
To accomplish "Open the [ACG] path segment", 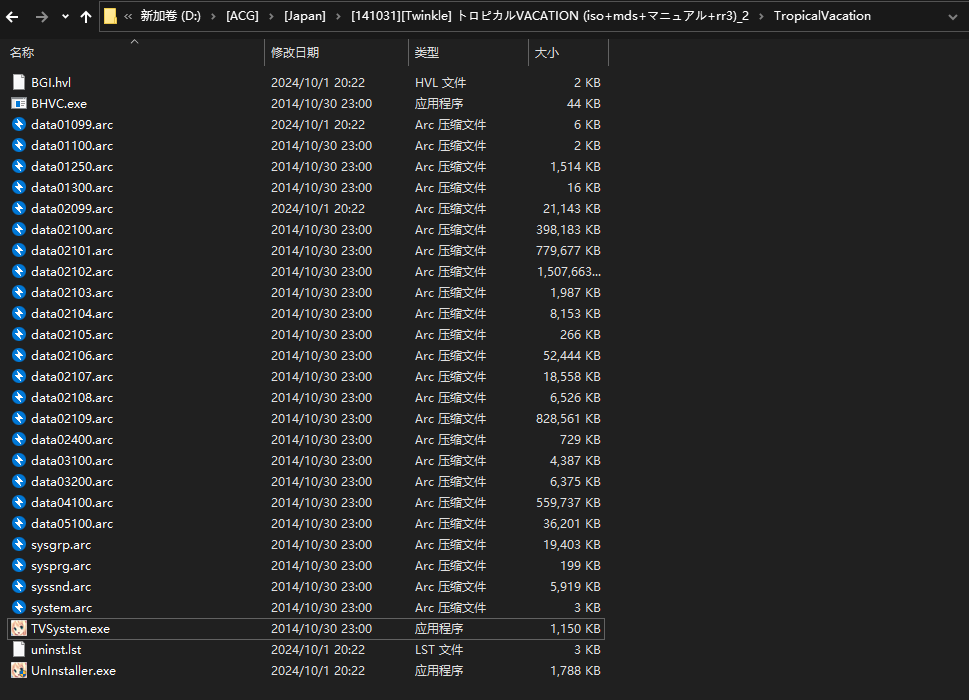I will click(x=242, y=16).
